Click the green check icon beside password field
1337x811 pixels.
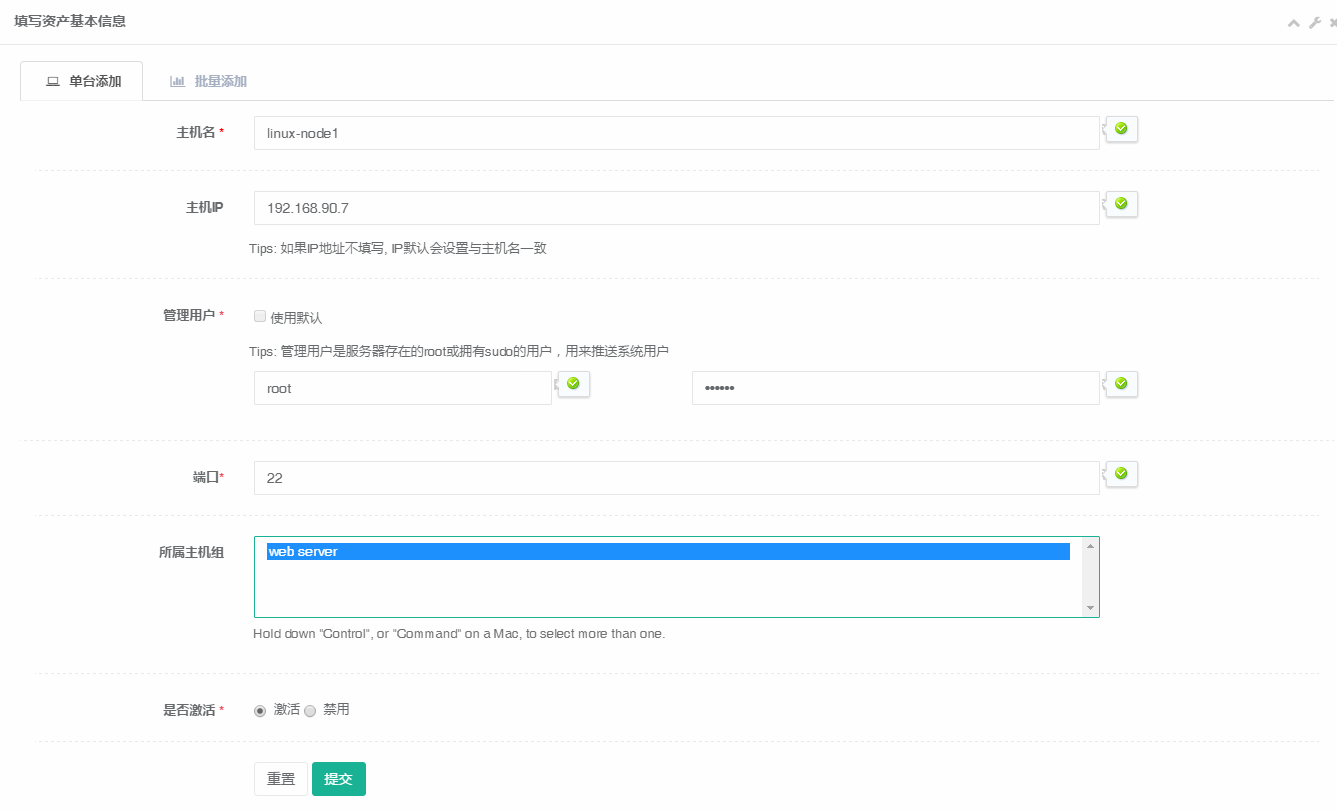[x=1121, y=383]
